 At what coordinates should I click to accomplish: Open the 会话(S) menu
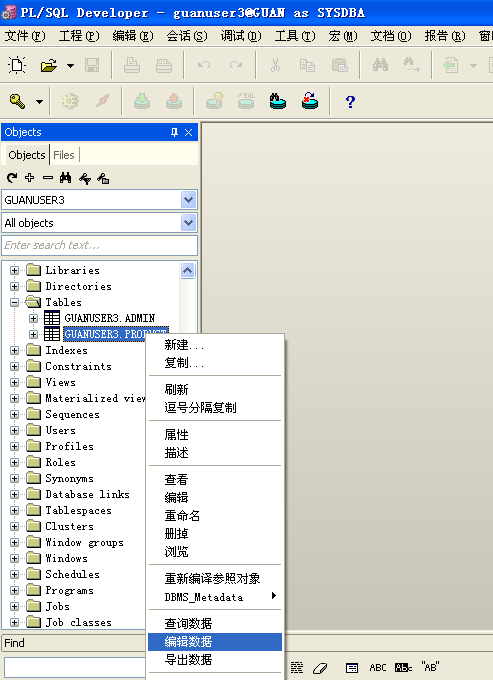click(187, 36)
